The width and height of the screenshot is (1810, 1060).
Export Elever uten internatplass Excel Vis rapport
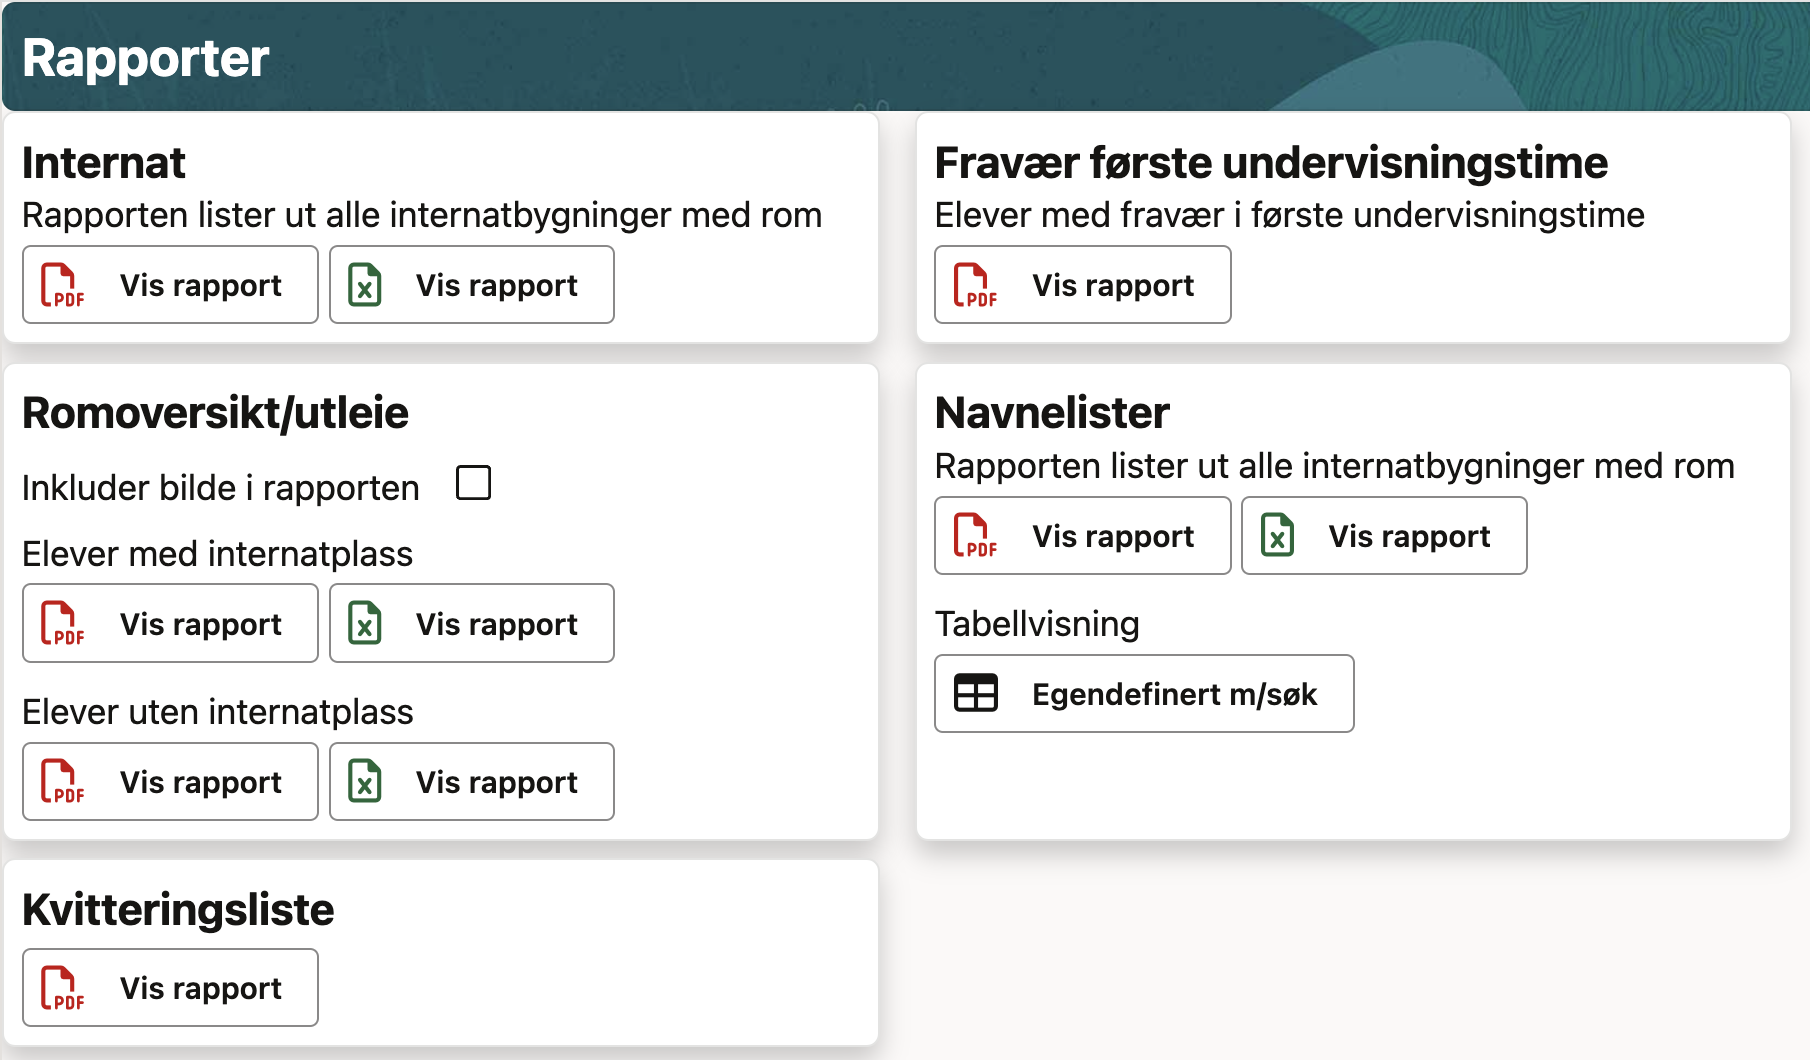click(x=496, y=781)
